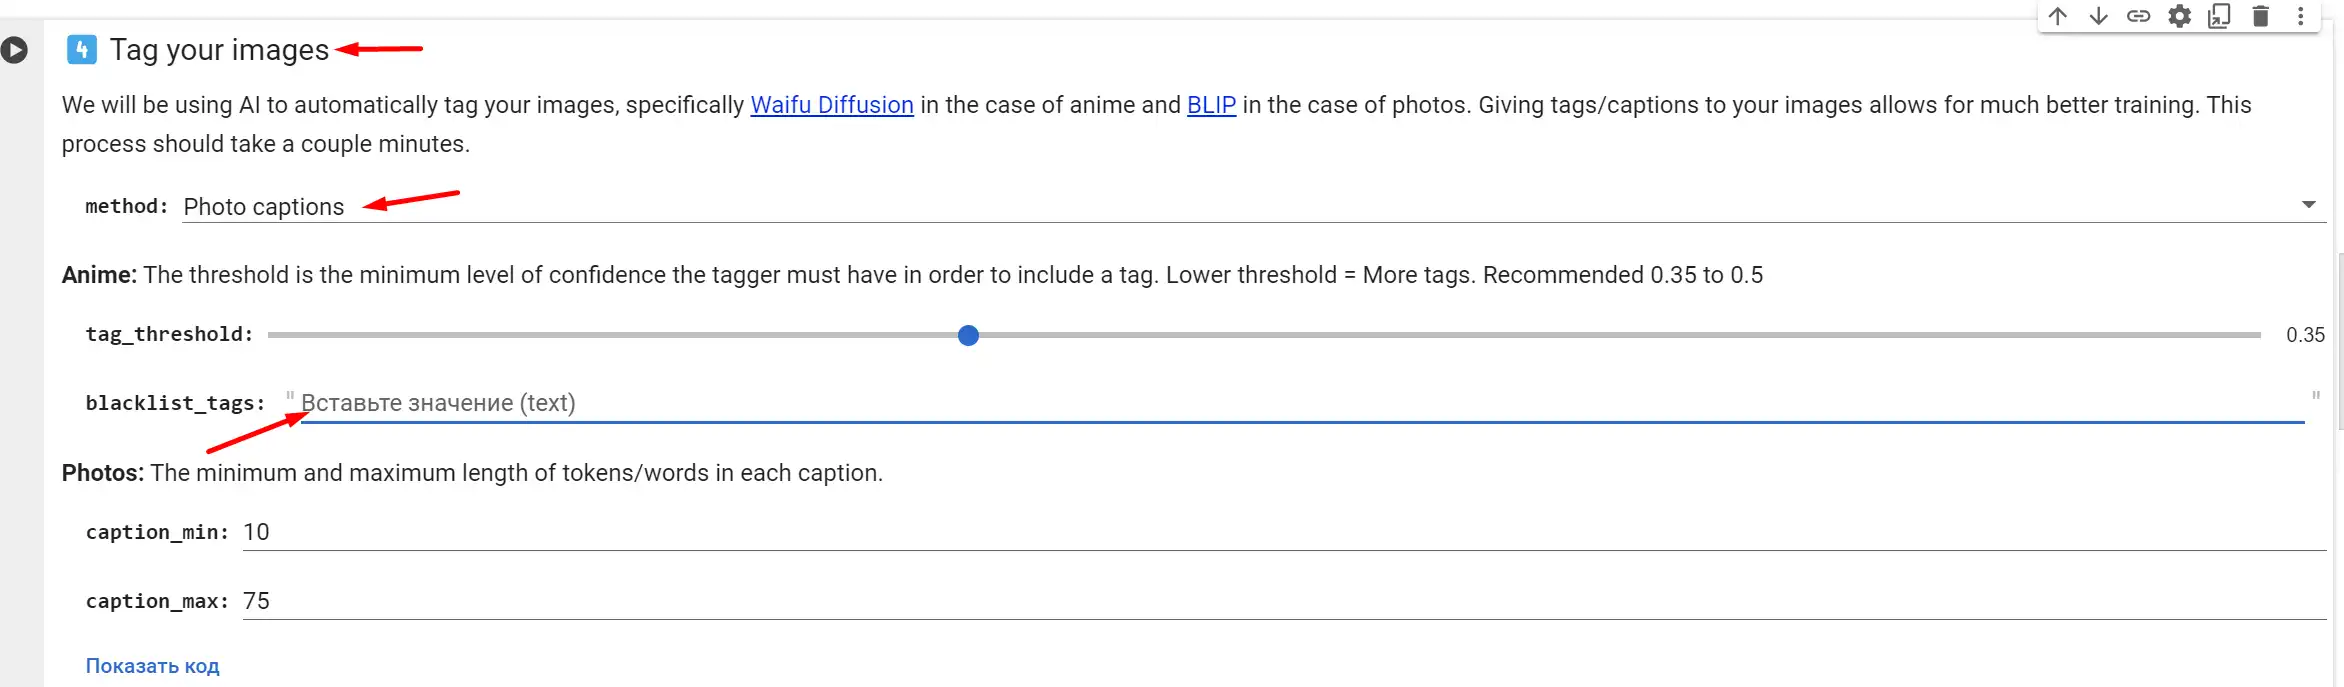2344x687 pixels.
Task: Click Показать код to show code
Action: point(152,666)
